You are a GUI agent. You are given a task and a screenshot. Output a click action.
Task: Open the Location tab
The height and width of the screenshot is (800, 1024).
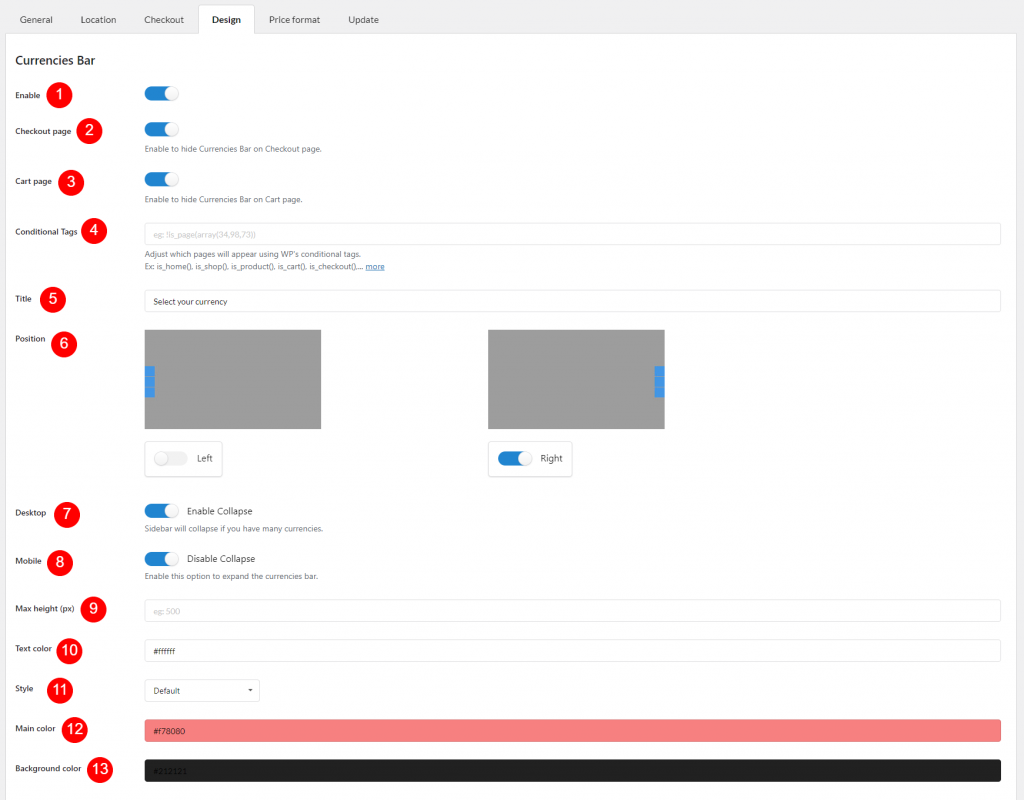pos(98,20)
